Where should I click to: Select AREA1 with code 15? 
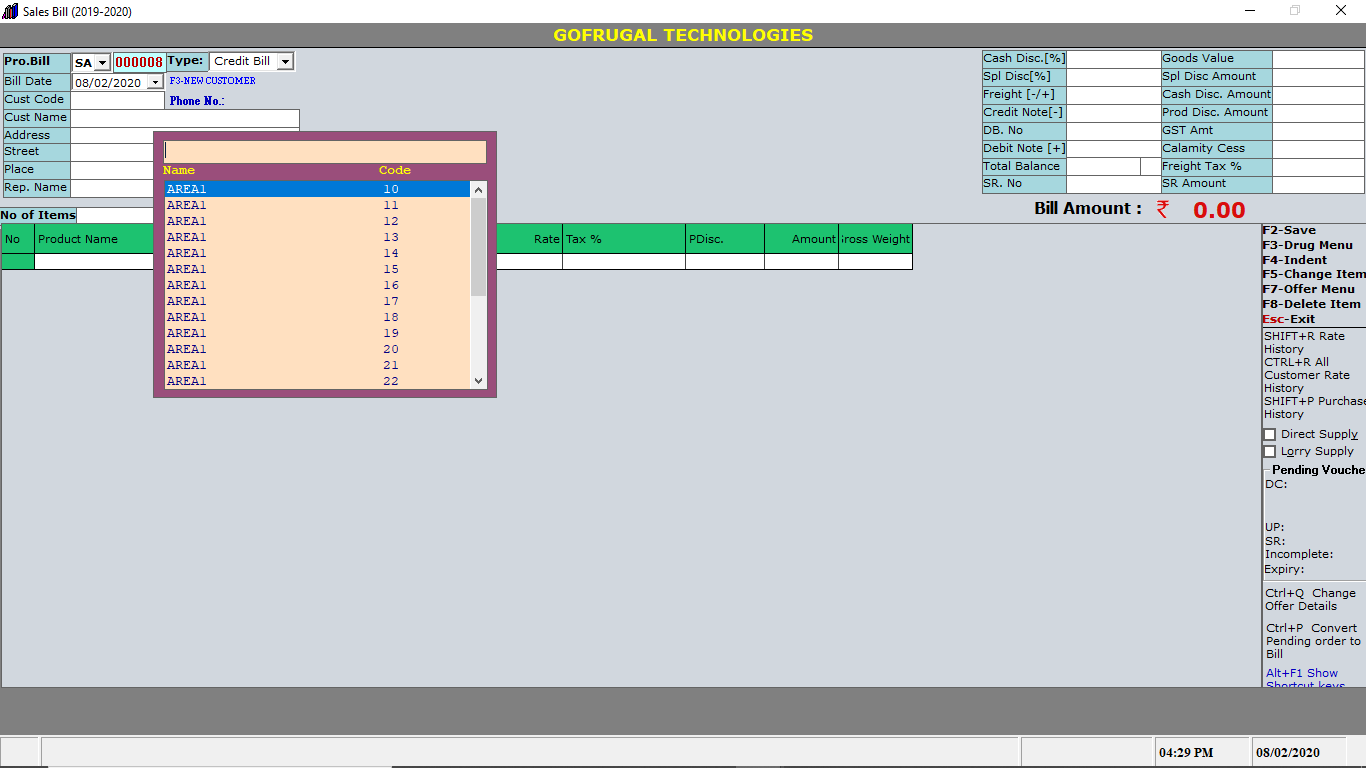click(317, 269)
